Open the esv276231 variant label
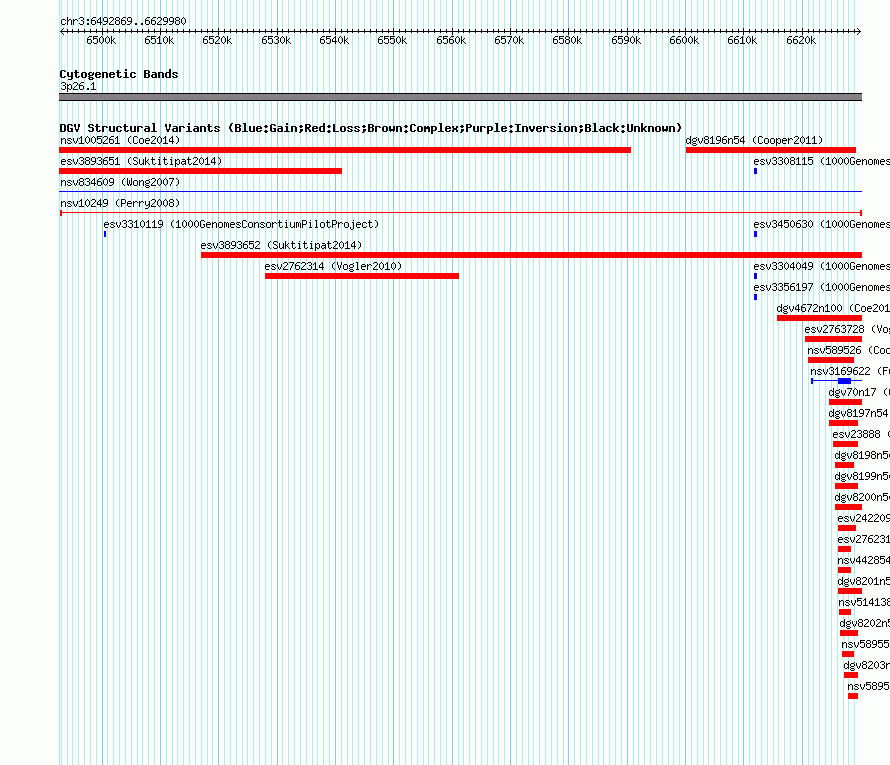The height and width of the screenshot is (765, 890). pos(863,539)
